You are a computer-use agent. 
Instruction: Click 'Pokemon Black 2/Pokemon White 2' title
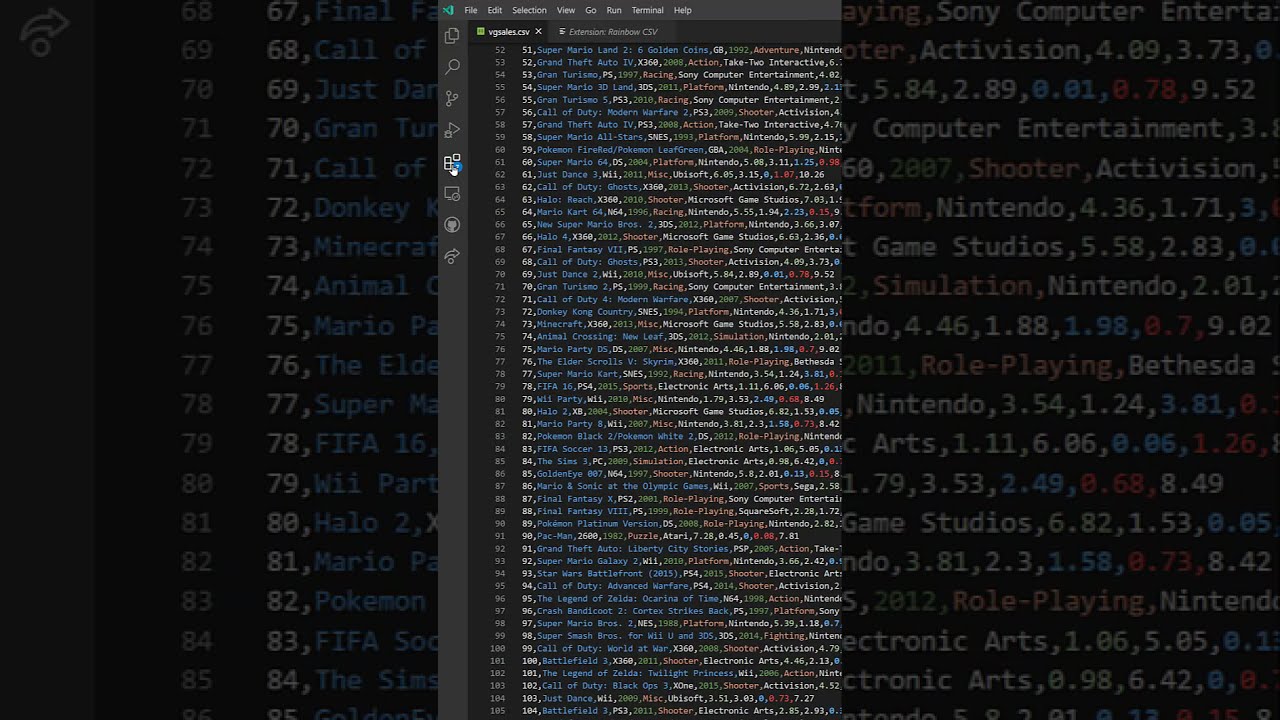coord(615,437)
